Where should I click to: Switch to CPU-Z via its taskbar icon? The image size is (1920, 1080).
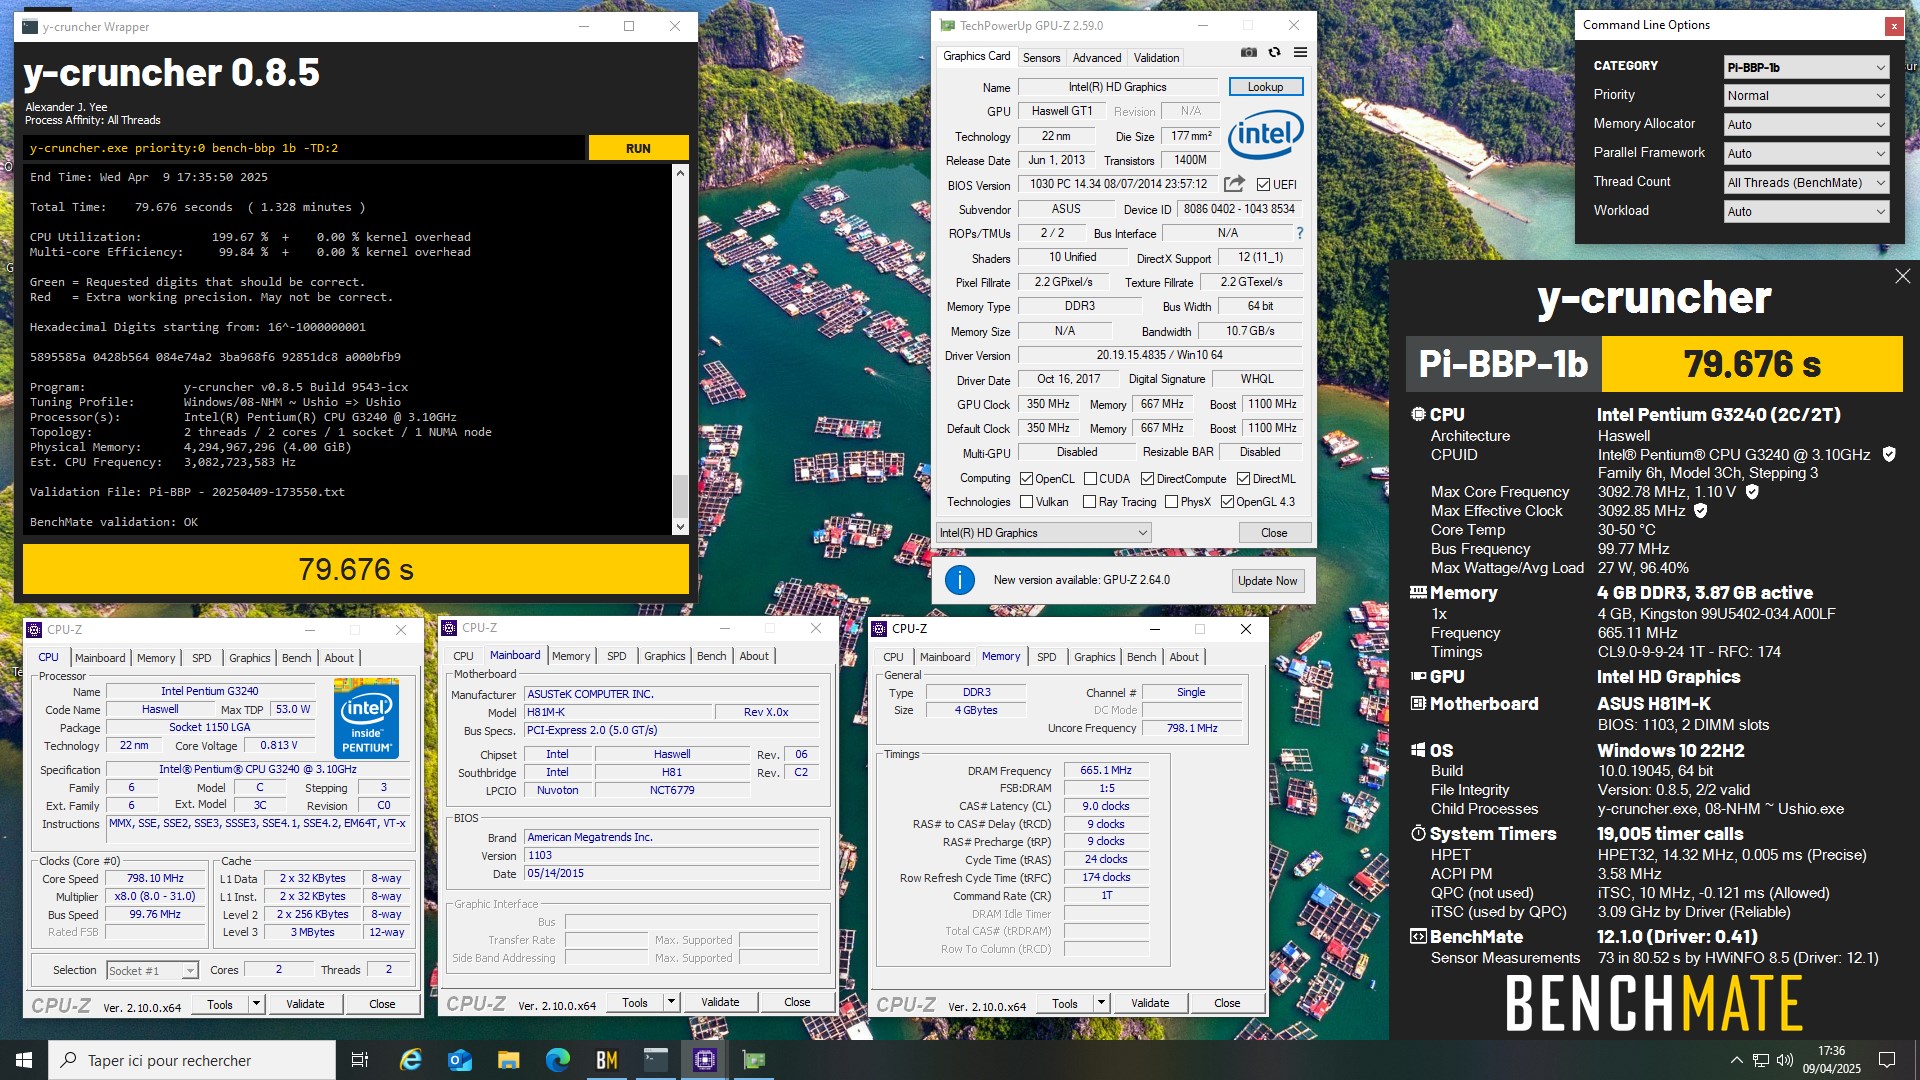[x=704, y=1060]
